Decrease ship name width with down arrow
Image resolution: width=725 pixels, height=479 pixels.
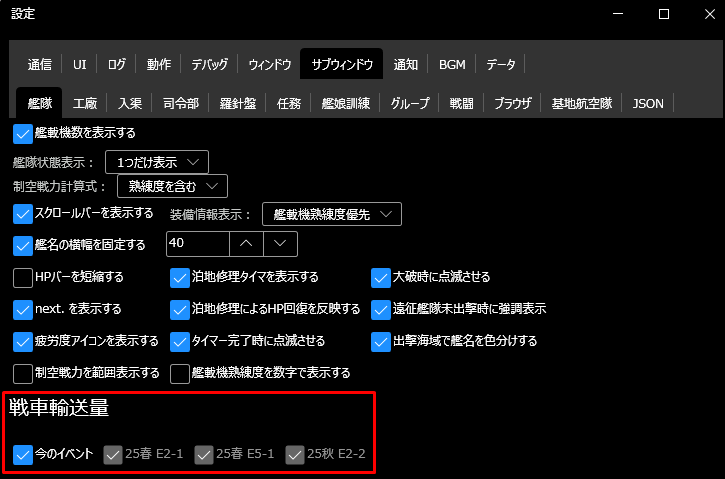pos(280,244)
